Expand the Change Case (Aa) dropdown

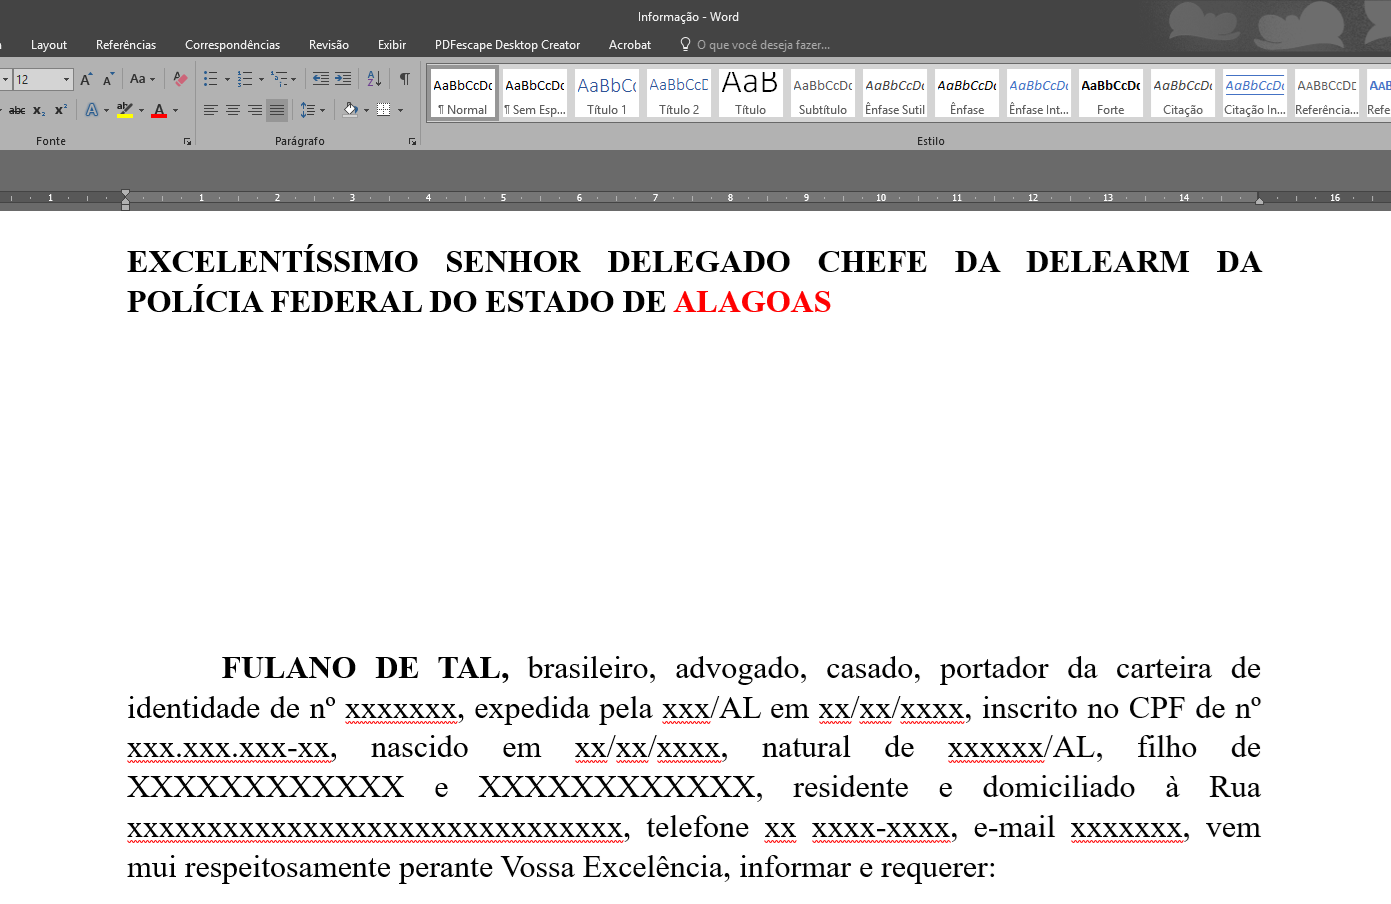point(143,79)
